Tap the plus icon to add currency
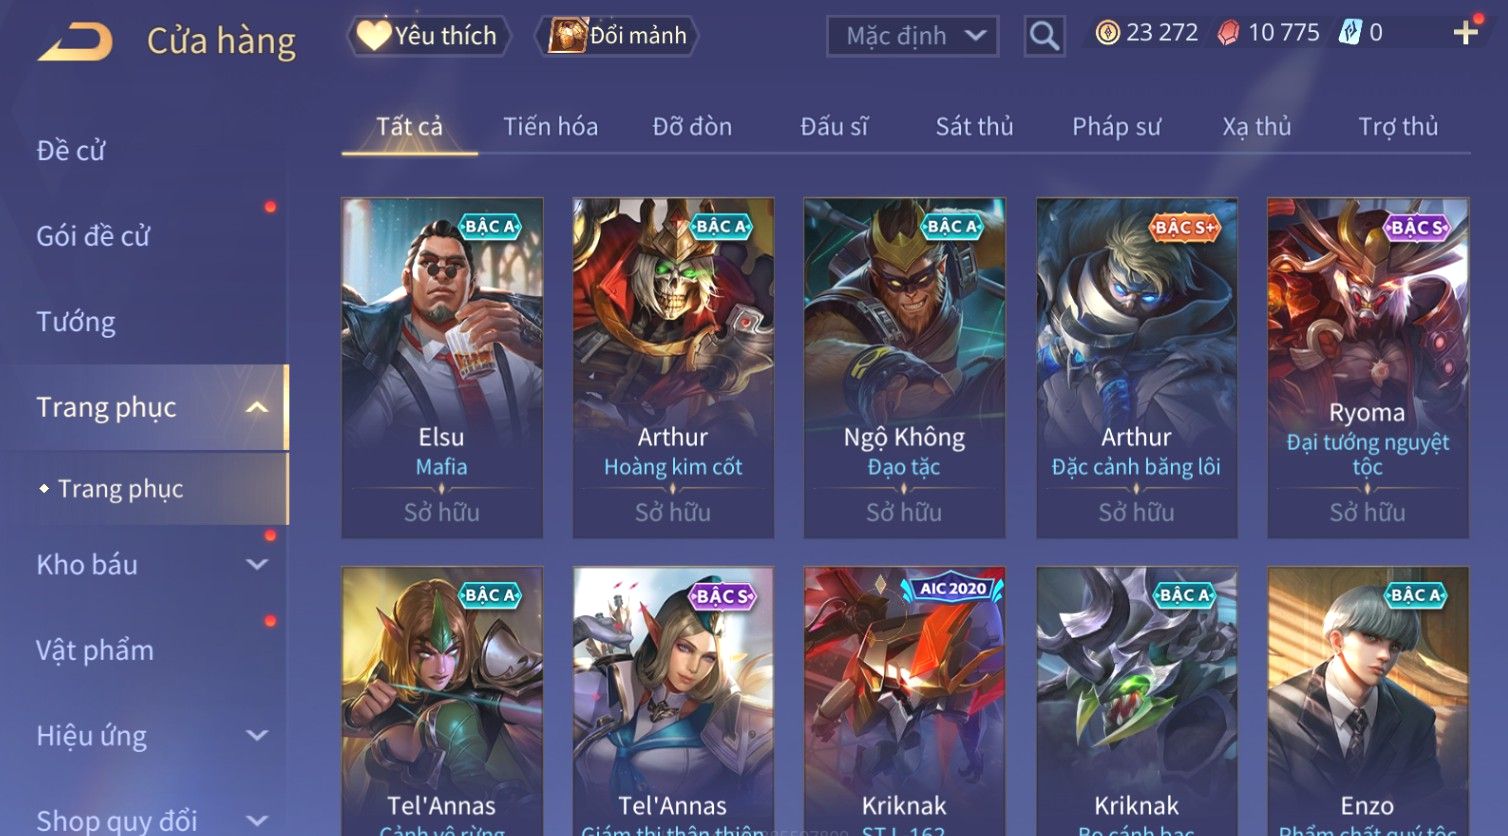Image resolution: width=1508 pixels, height=836 pixels. pyautogui.click(x=1466, y=33)
